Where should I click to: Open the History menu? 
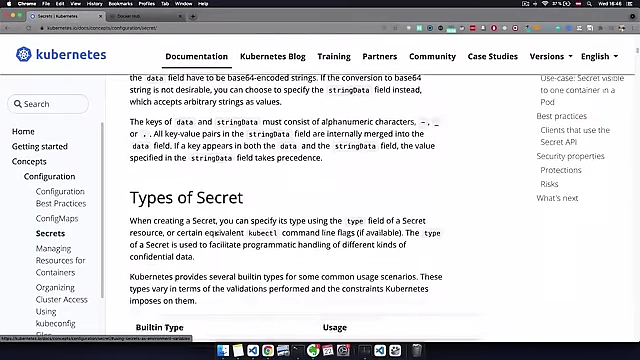[95, 4]
